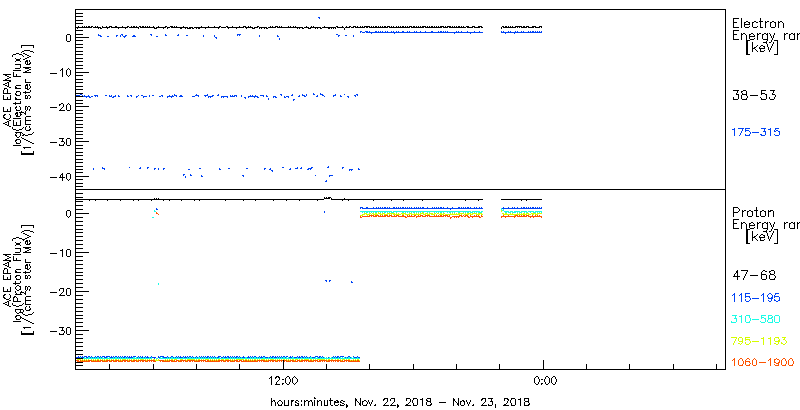Click the -20 tick label on proton panel

click(x=62, y=291)
